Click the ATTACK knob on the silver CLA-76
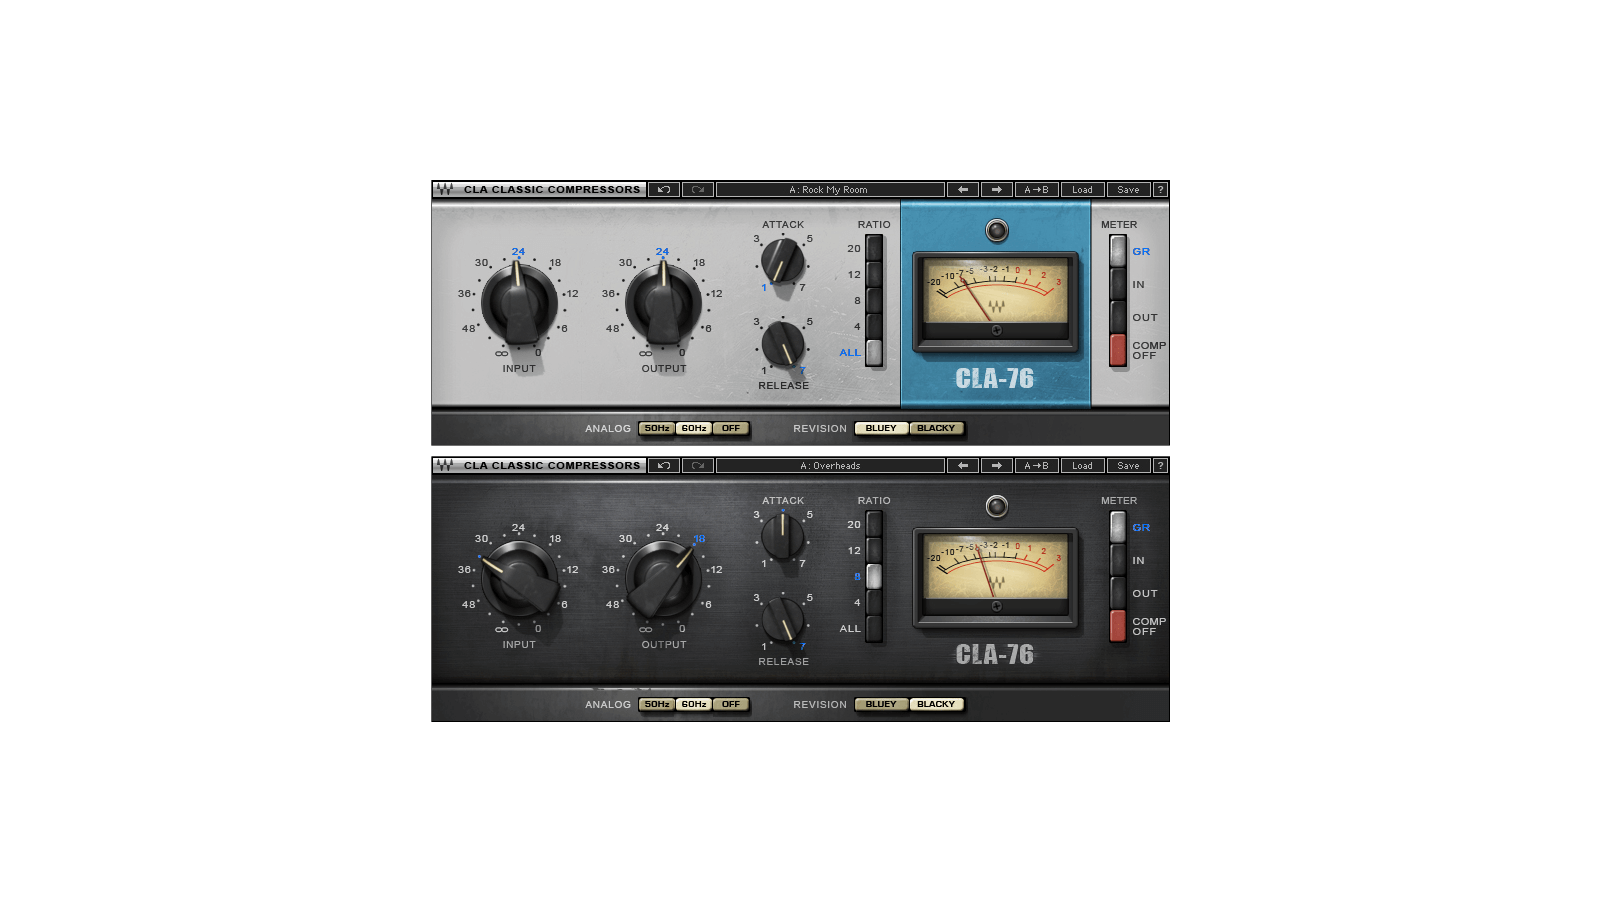Viewport: 1600px width, 900px height. coord(782,260)
